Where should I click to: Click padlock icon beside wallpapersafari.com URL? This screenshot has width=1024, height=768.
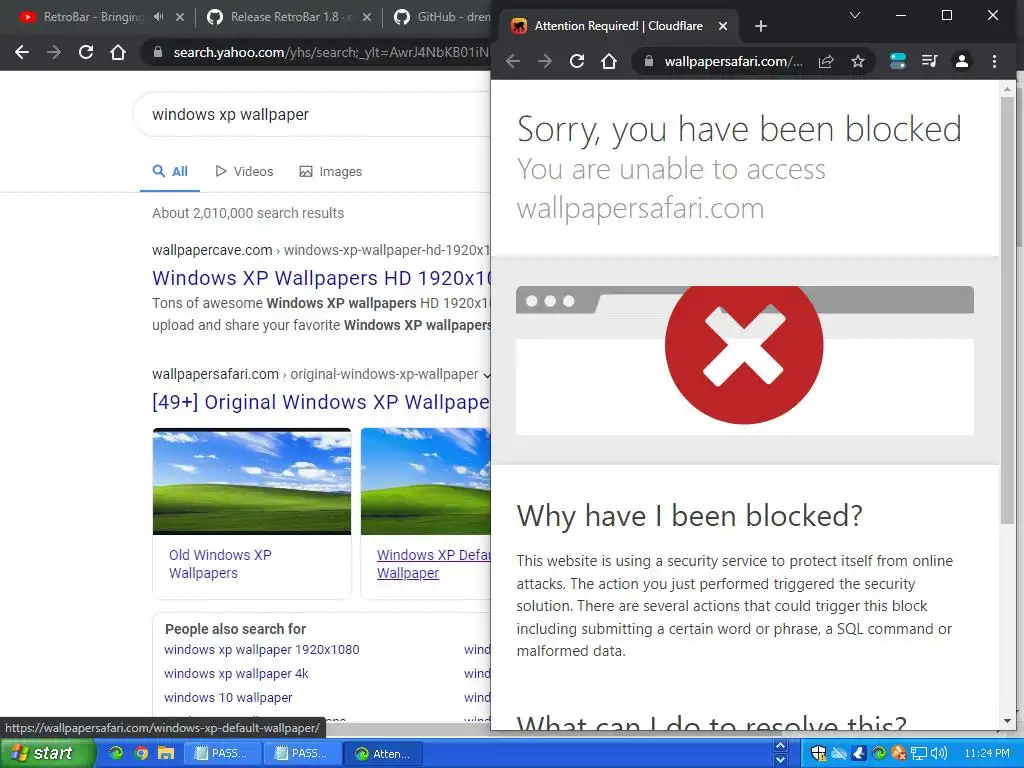click(x=648, y=61)
